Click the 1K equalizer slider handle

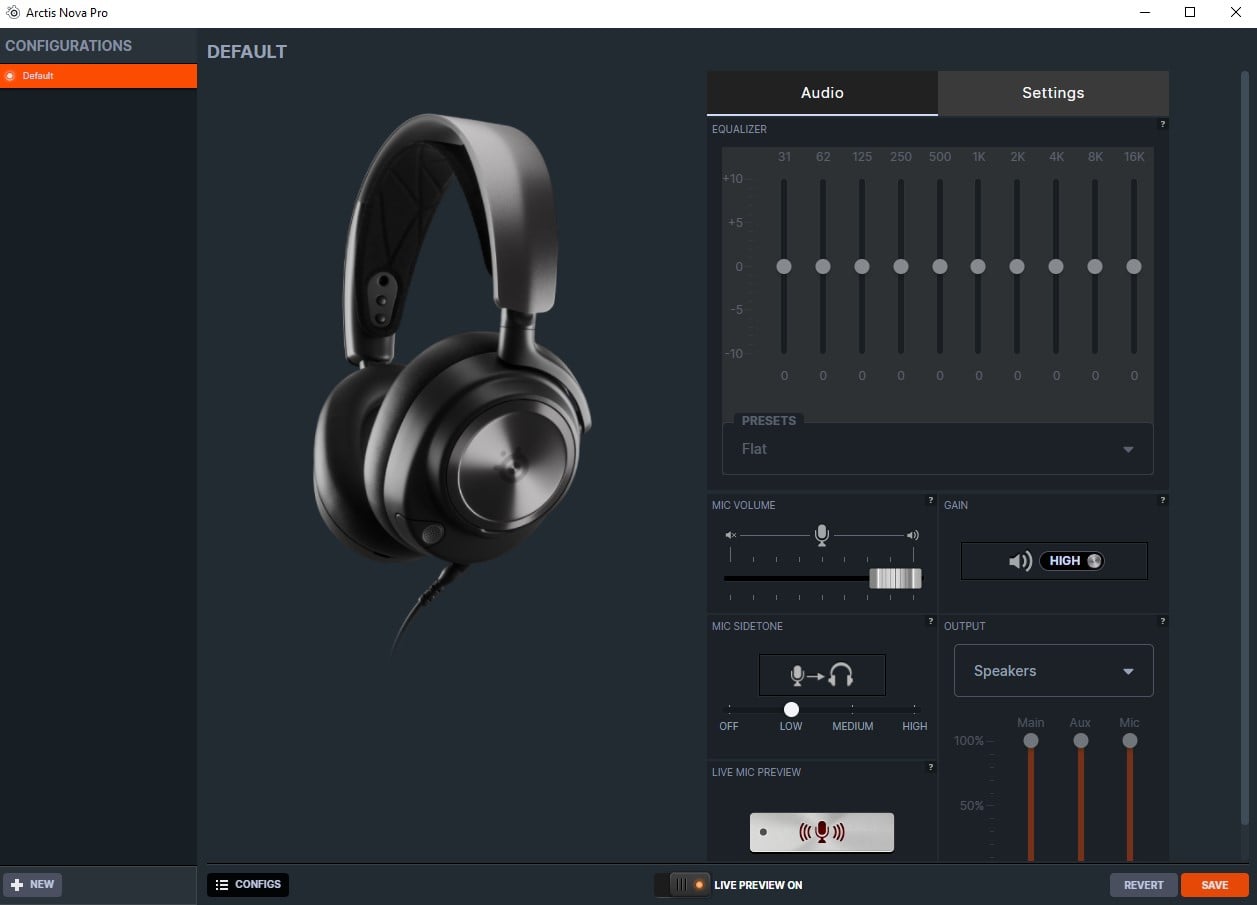(x=978, y=266)
